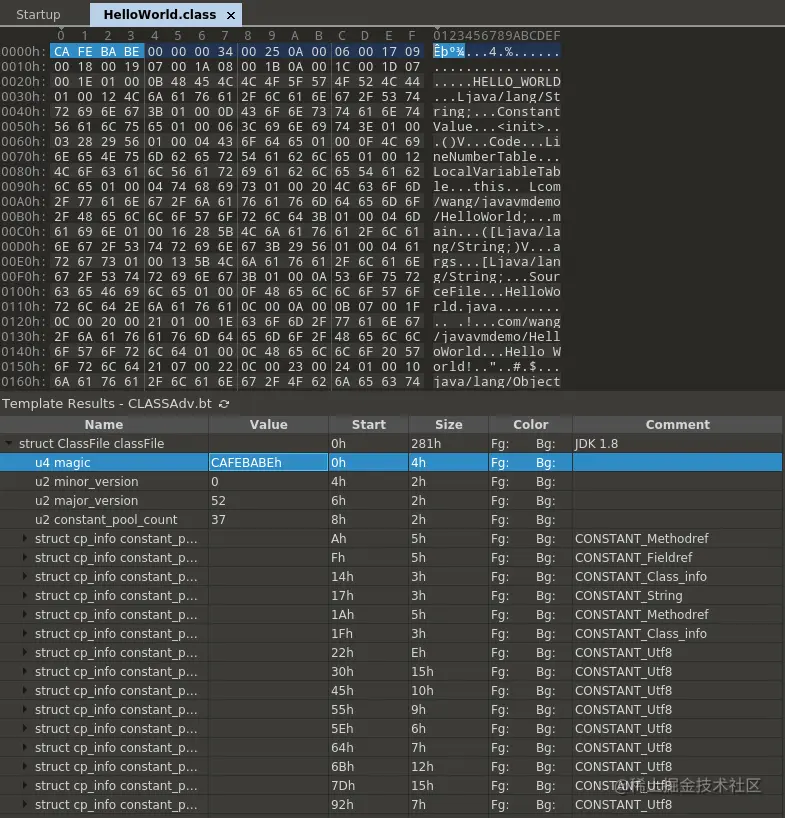Click the Start column header

(369, 425)
